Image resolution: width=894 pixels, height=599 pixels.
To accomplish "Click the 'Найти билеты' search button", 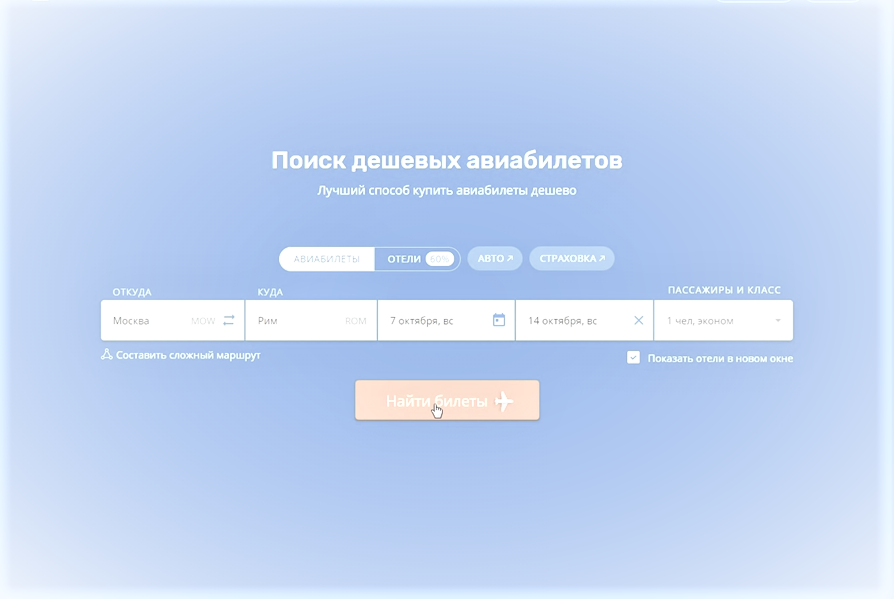I will click(x=447, y=400).
